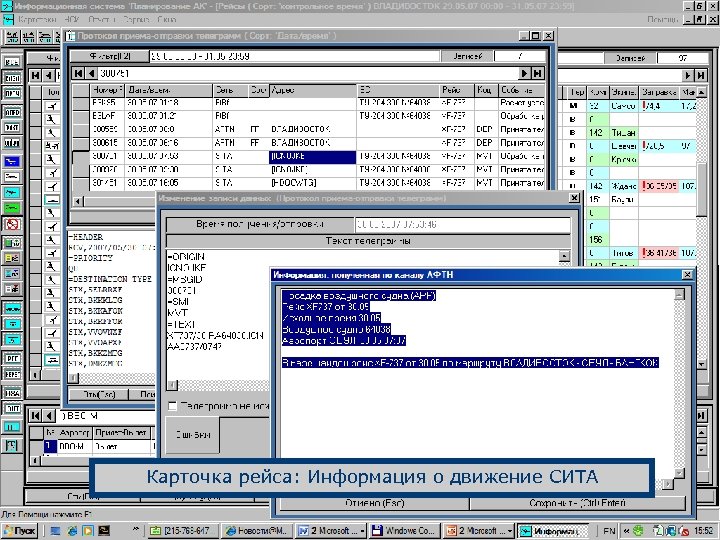Switch to 'Новости@M..' taskbar window
Screen dimensions: 720x540
[x=257, y=531]
